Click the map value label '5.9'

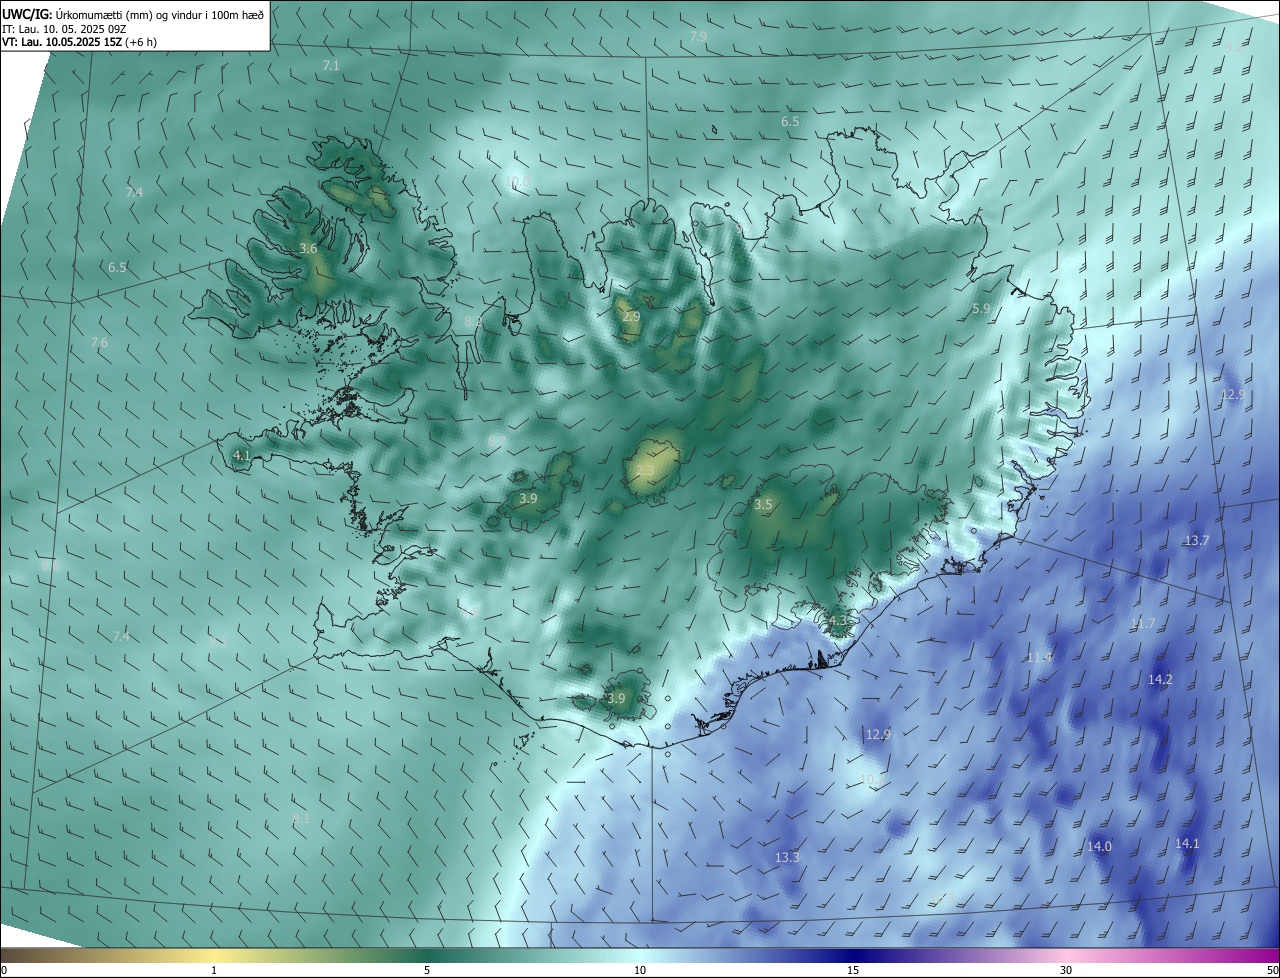[981, 309]
